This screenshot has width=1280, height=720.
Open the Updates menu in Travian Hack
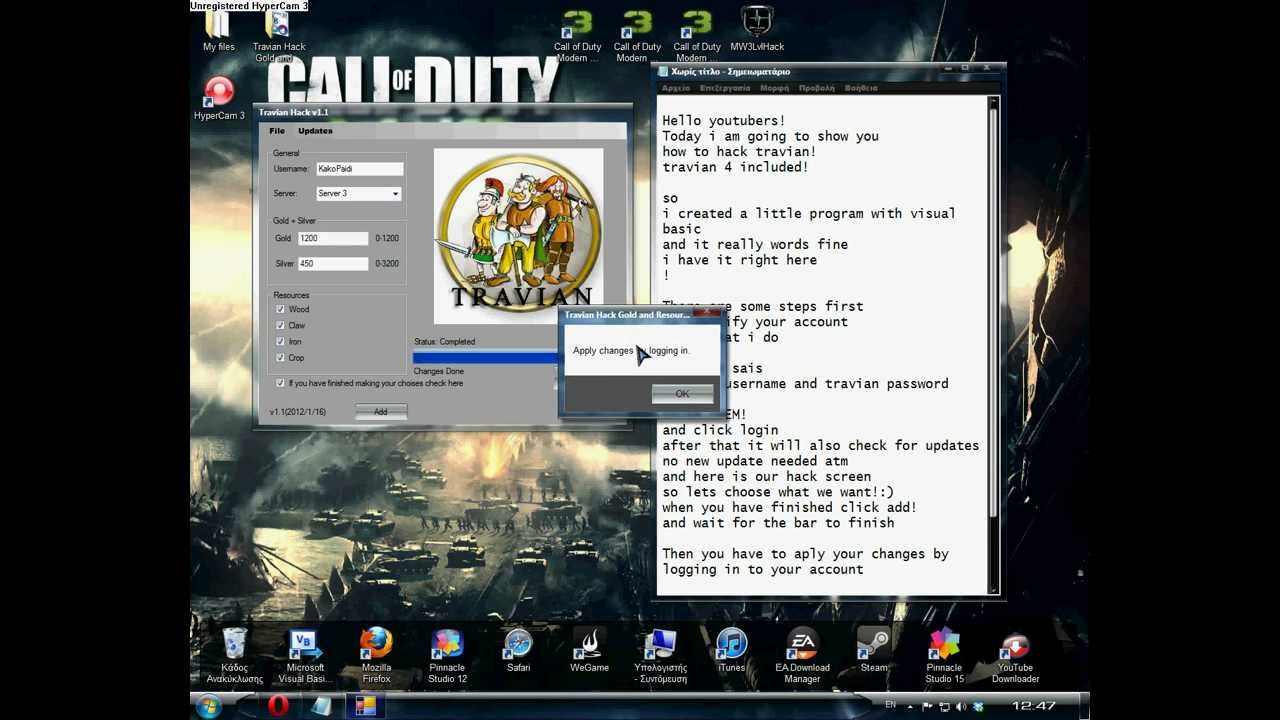315,131
